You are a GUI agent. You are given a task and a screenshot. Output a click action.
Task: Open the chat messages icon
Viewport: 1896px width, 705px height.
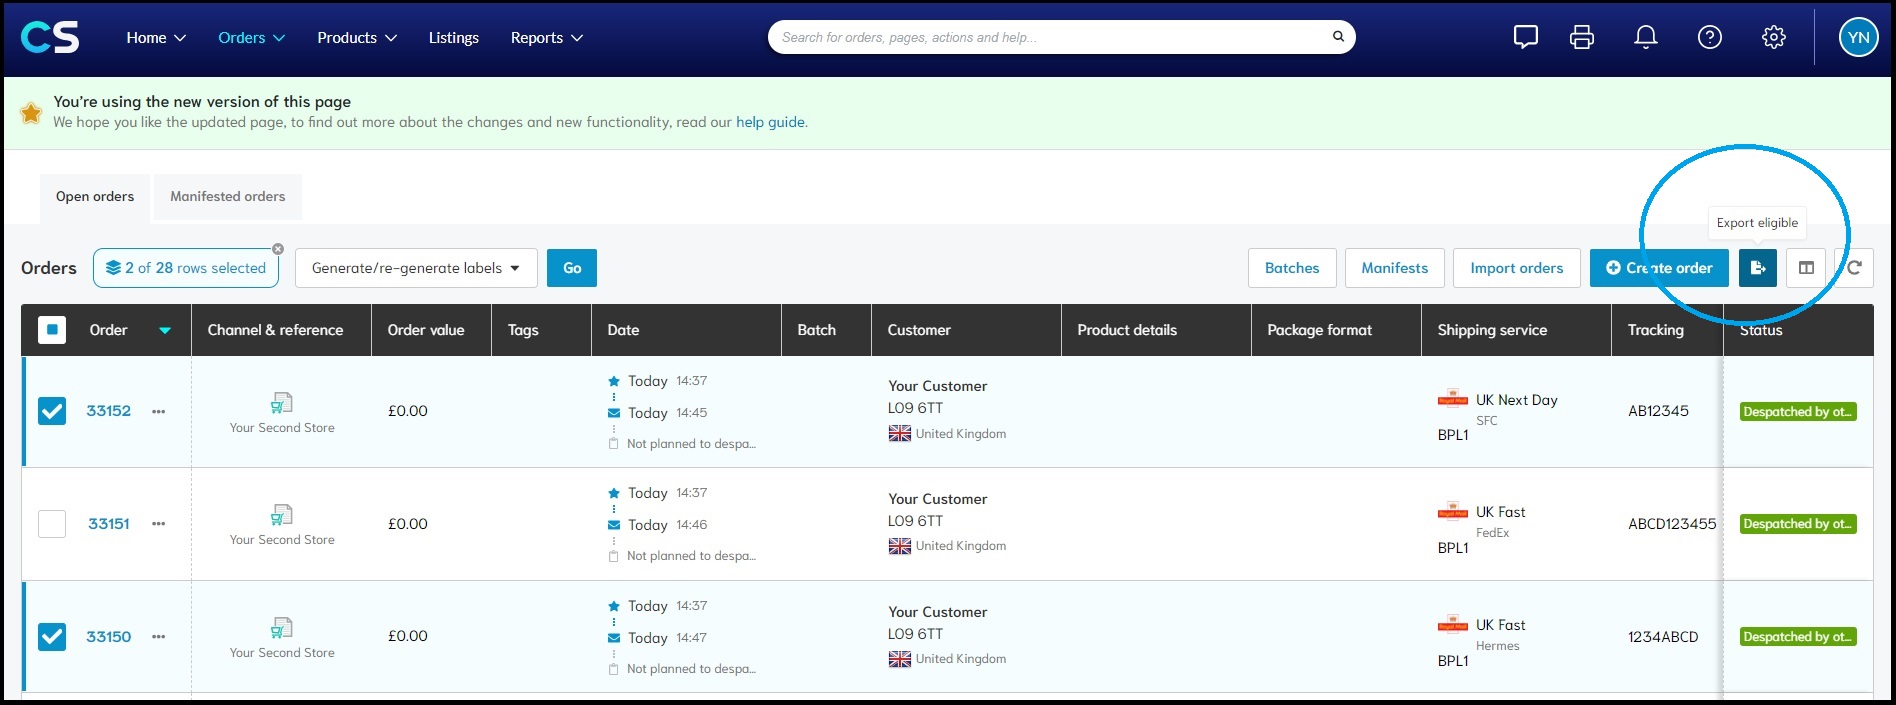(x=1525, y=38)
